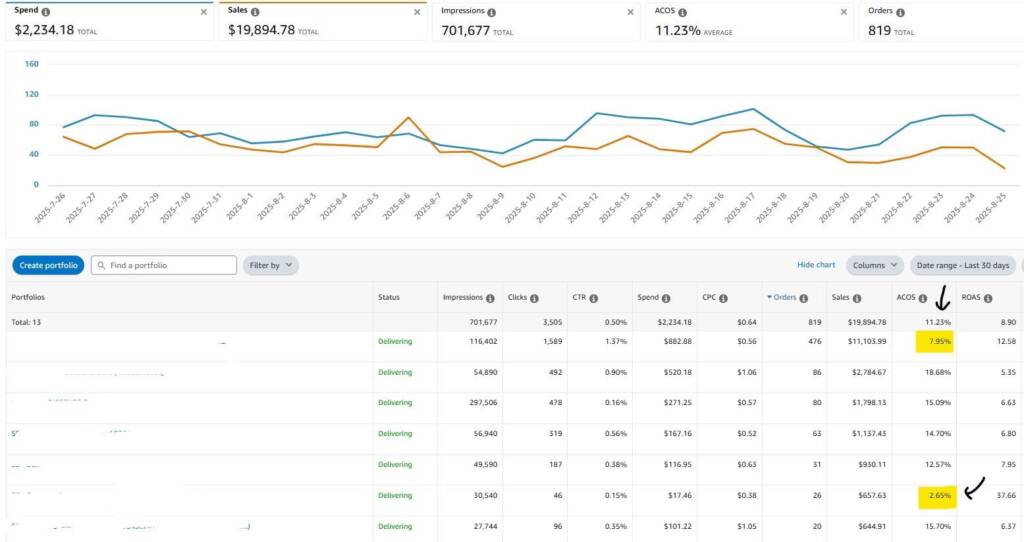
Task: Sort by the Status column header
Action: click(x=389, y=298)
